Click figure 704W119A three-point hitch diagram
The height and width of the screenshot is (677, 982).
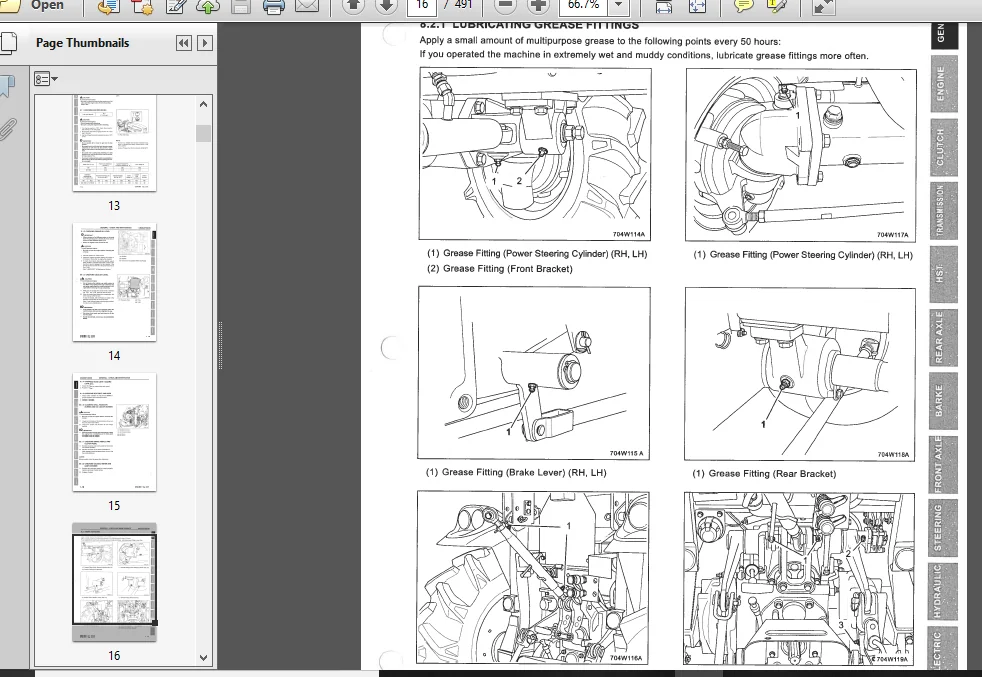pos(799,579)
